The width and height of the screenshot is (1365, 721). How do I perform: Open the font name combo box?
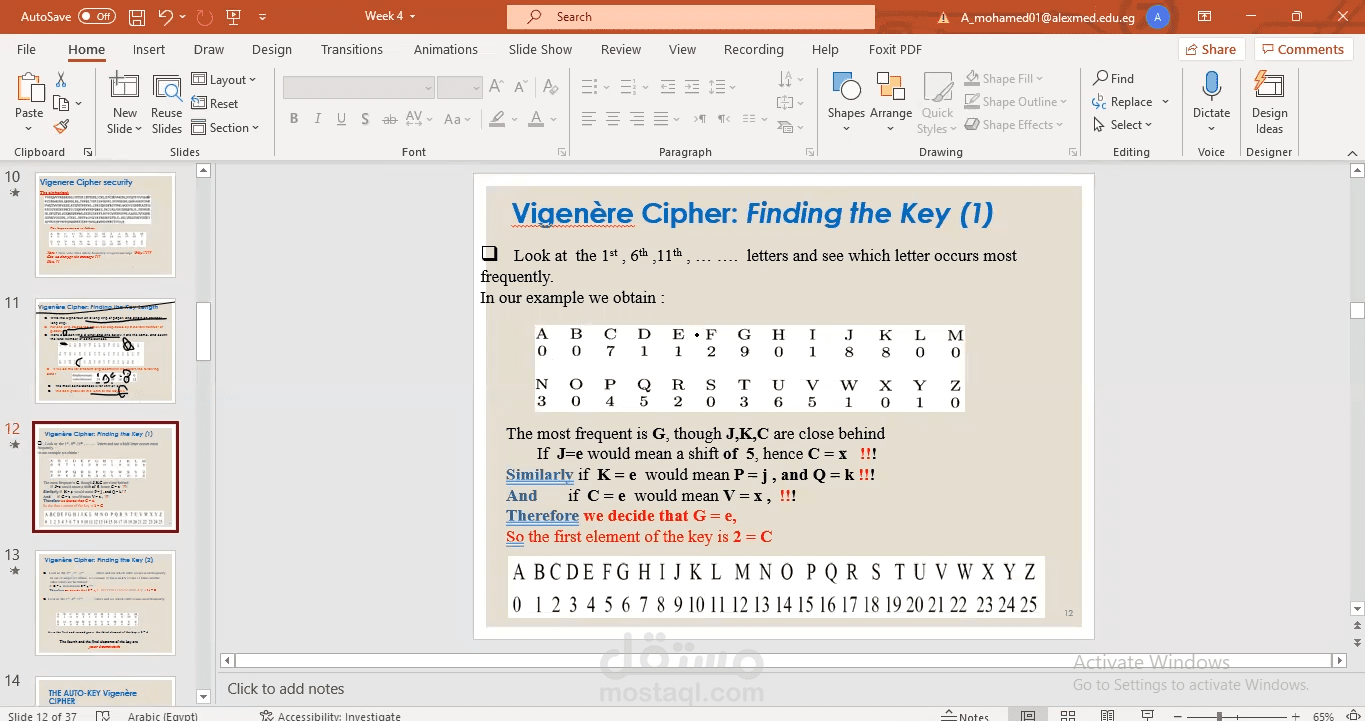358,88
